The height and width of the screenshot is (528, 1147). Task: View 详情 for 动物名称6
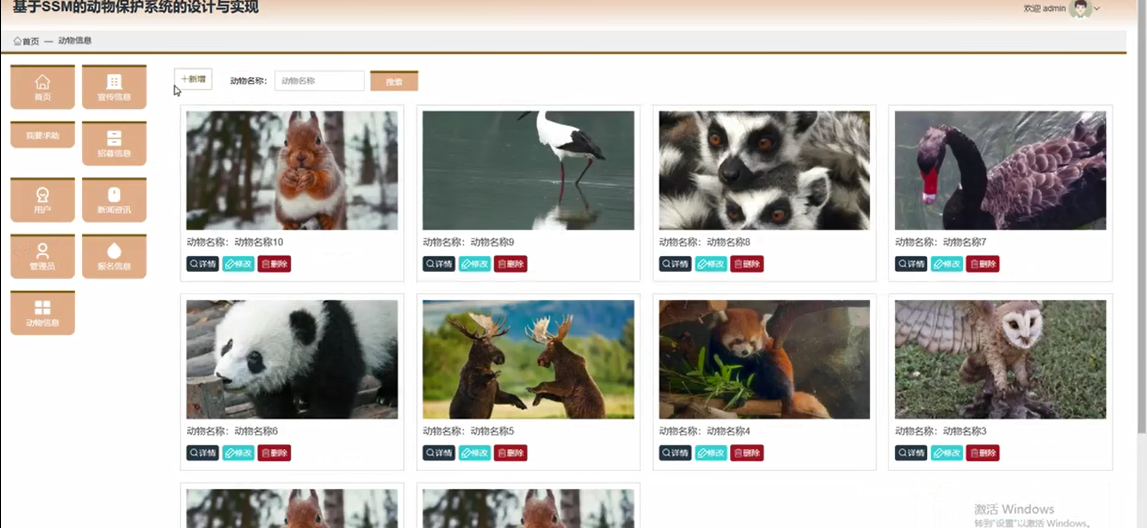click(203, 453)
